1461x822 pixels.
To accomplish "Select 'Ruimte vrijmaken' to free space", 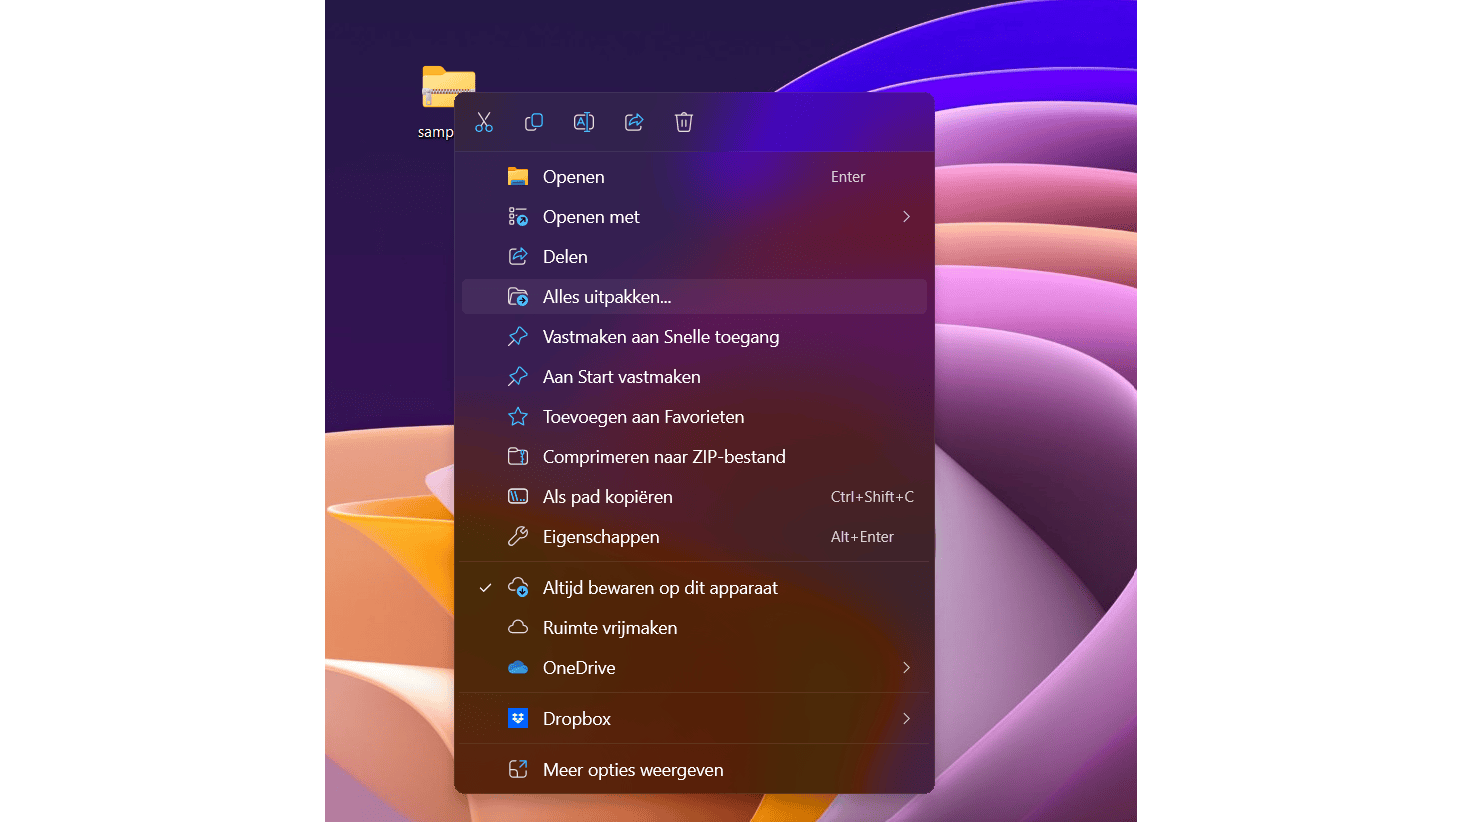I will (610, 627).
